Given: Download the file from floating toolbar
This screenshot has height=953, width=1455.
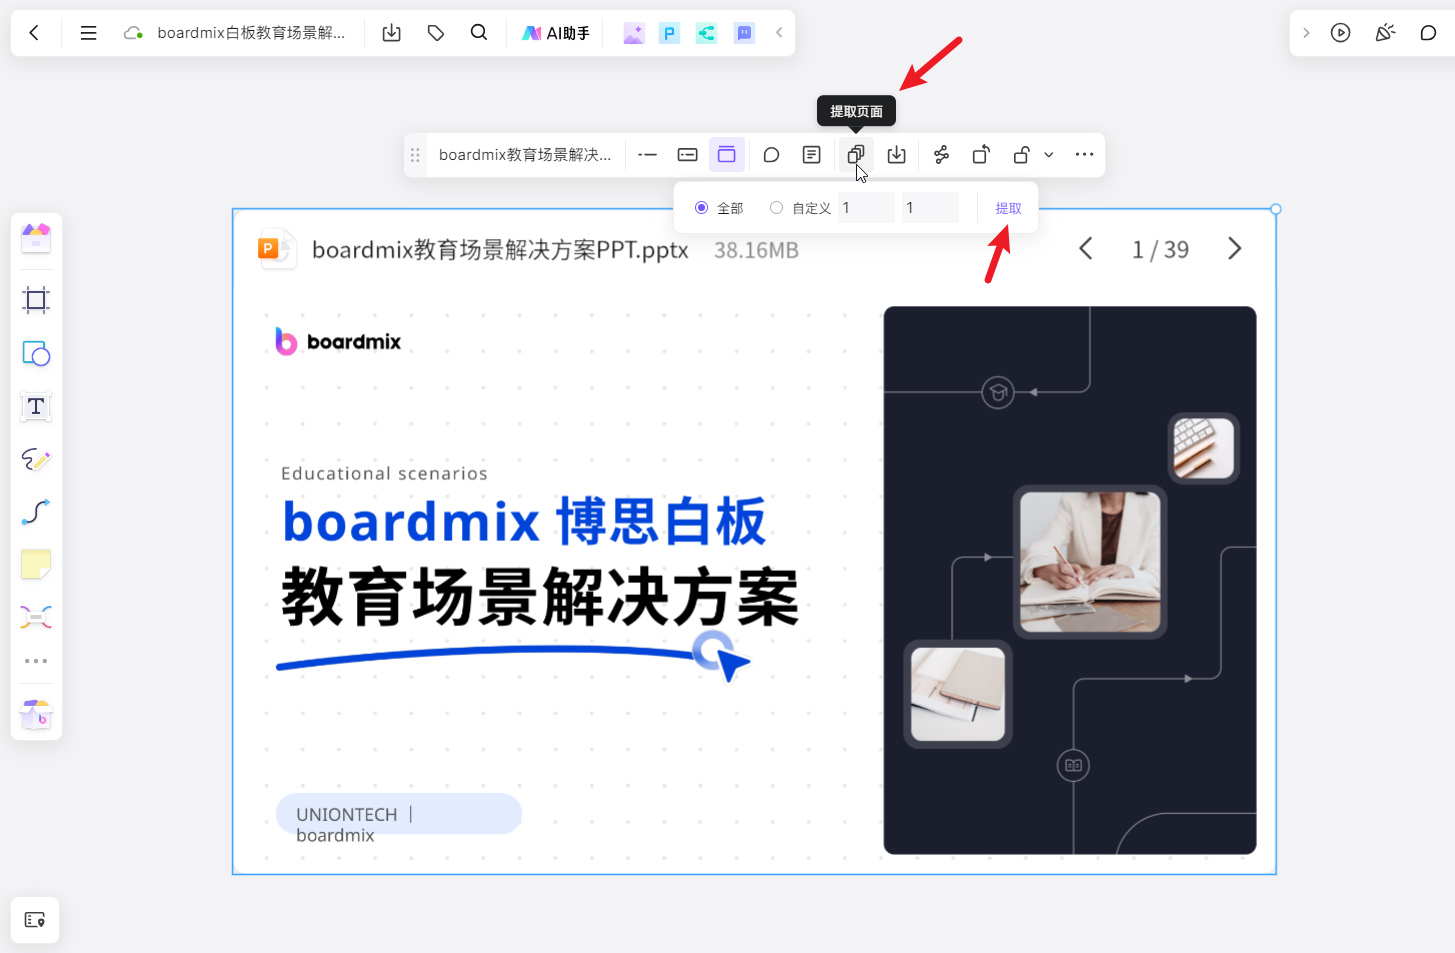Looking at the screenshot, I should (897, 155).
